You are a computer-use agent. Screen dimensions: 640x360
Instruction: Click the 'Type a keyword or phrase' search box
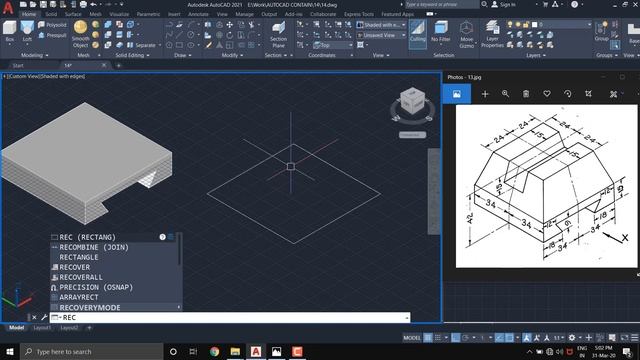point(441,4)
